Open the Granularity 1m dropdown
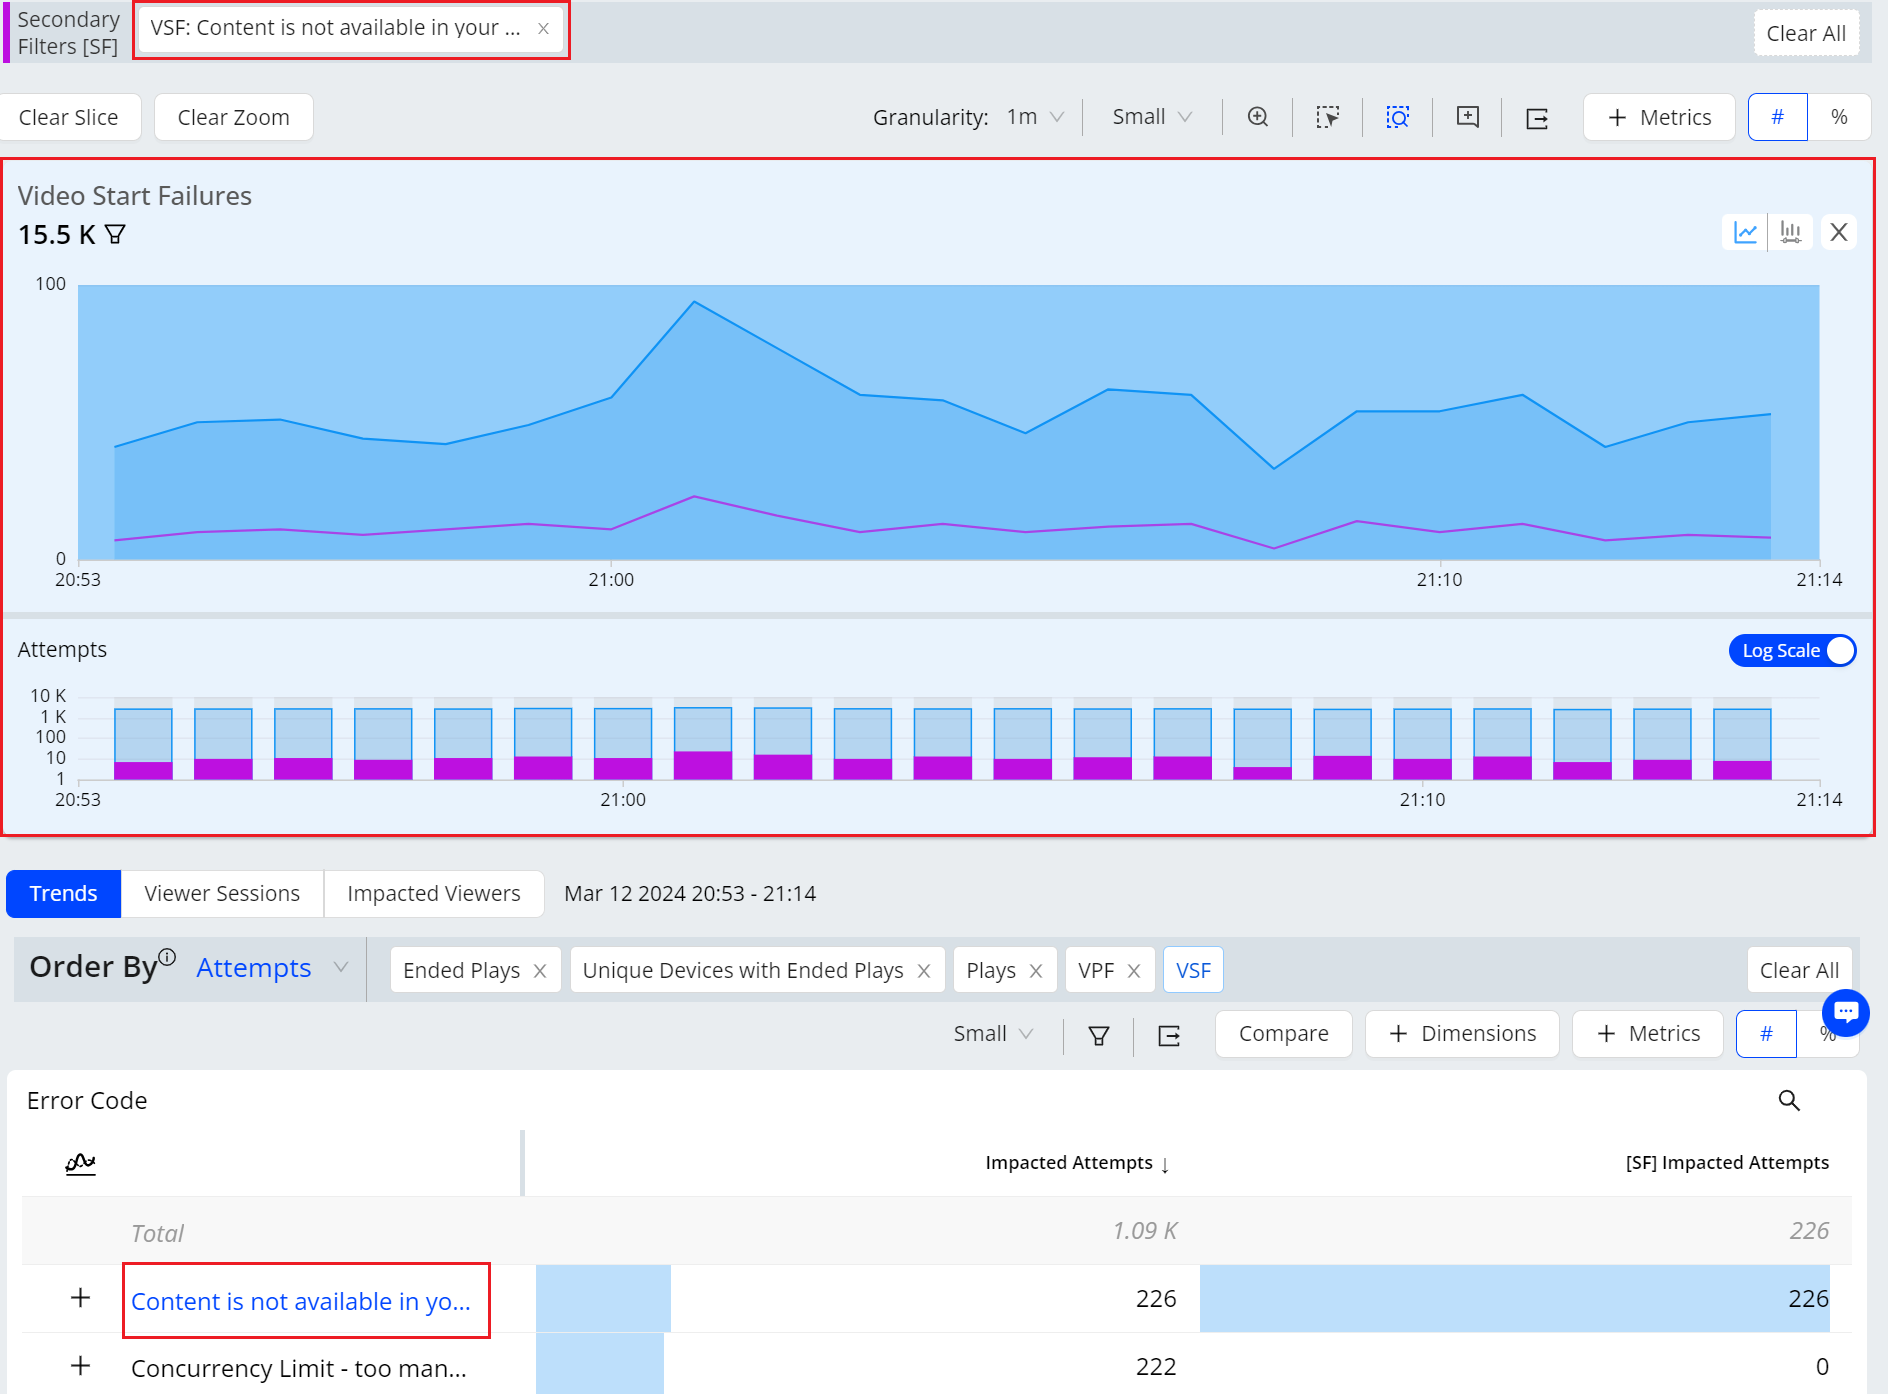This screenshot has height=1394, width=1888. point(1035,117)
